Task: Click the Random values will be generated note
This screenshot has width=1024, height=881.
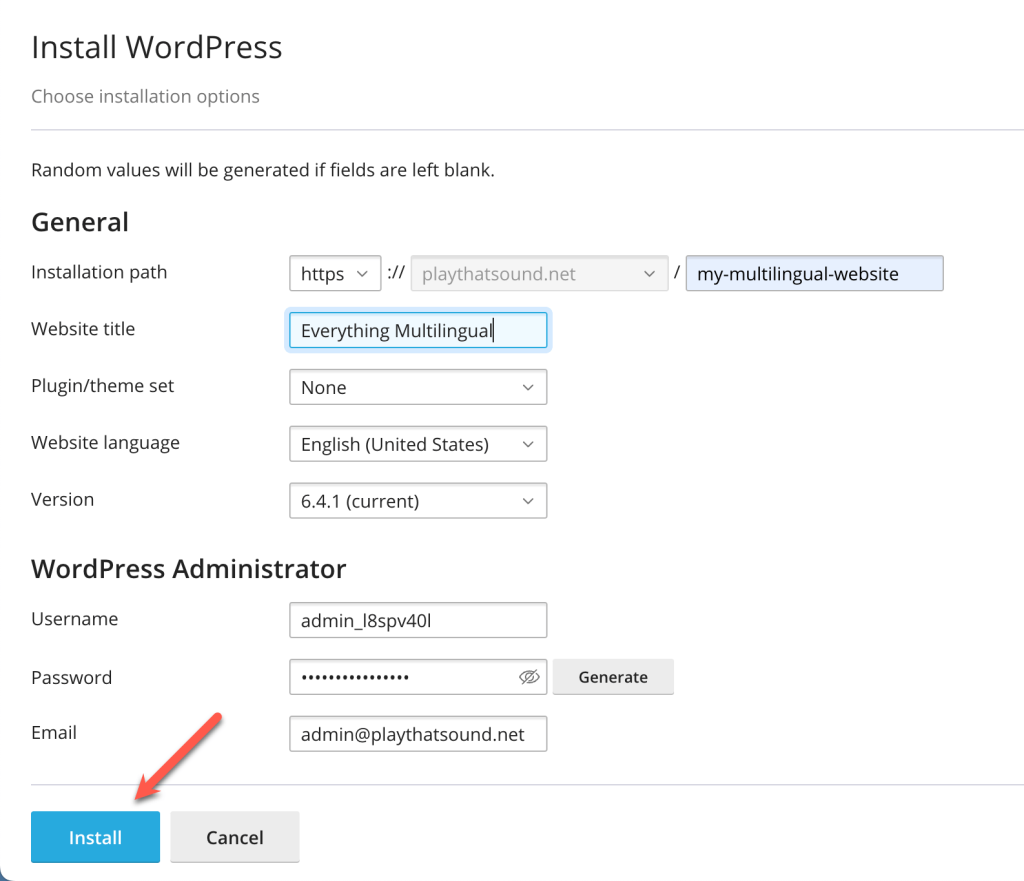Action: [x=263, y=170]
